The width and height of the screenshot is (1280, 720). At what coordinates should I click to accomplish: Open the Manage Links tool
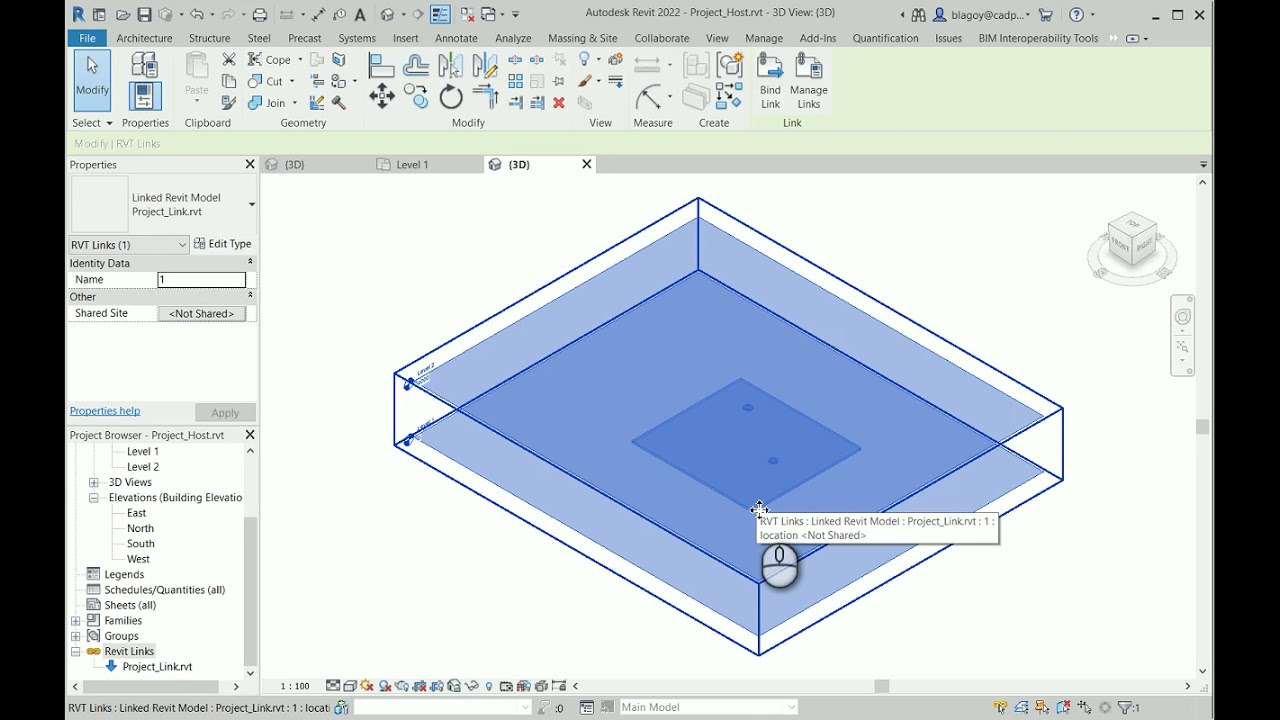808,81
